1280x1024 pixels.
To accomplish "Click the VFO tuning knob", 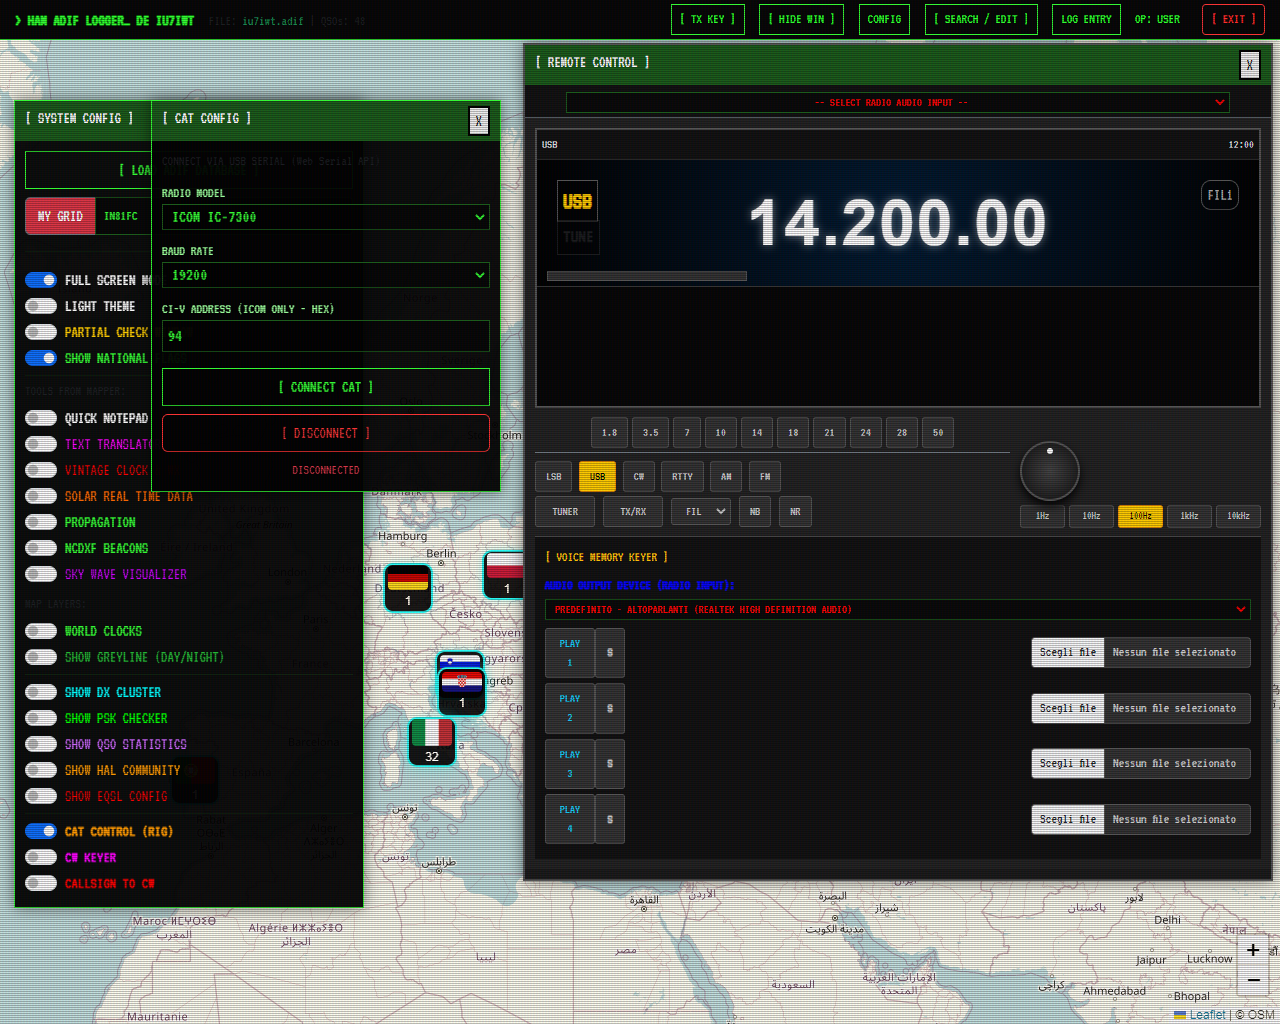I will coord(1049,471).
